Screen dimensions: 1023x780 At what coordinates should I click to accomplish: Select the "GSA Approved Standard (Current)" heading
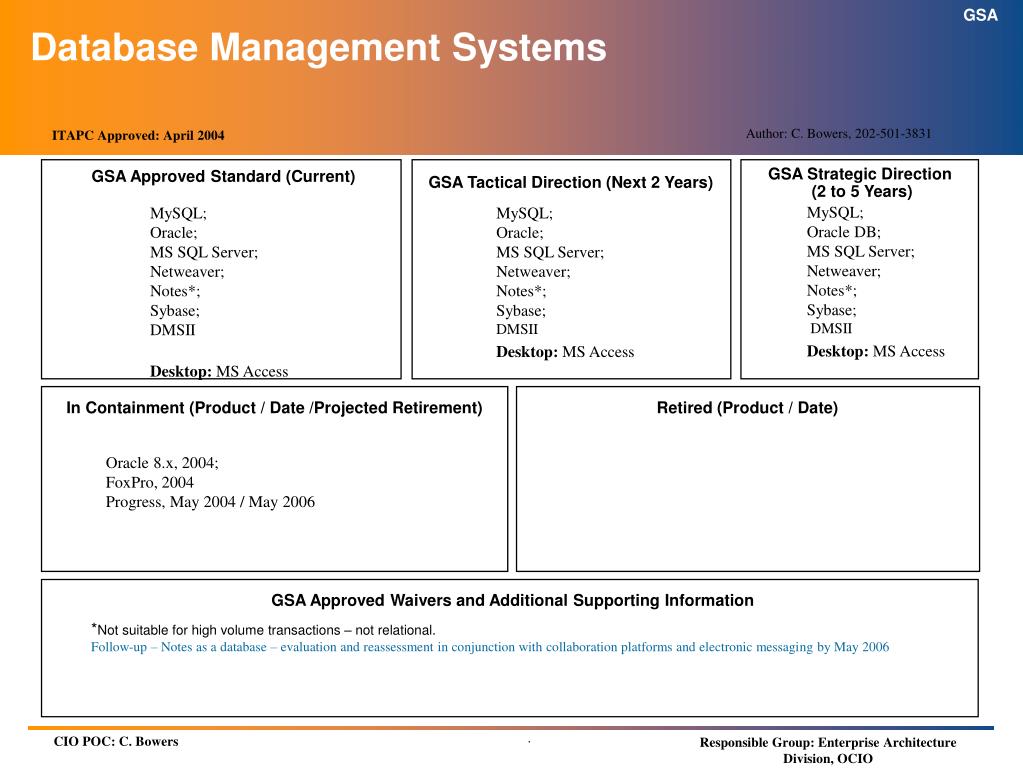[x=223, y=177]
